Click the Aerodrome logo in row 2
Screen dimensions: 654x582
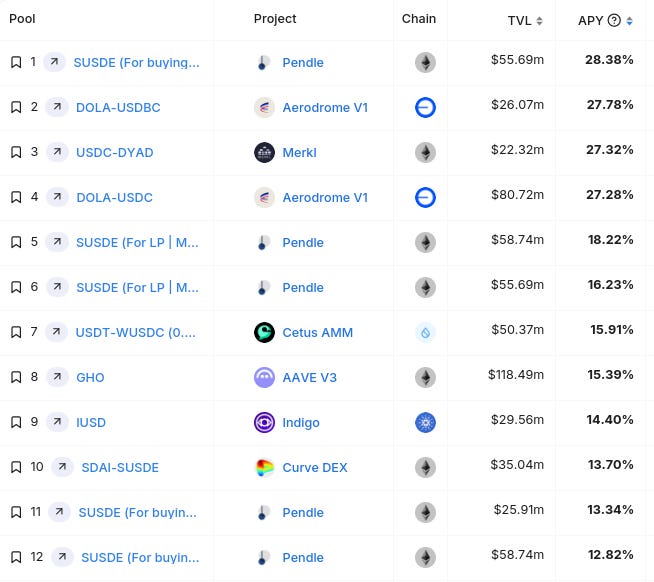(x=264, y=107)
